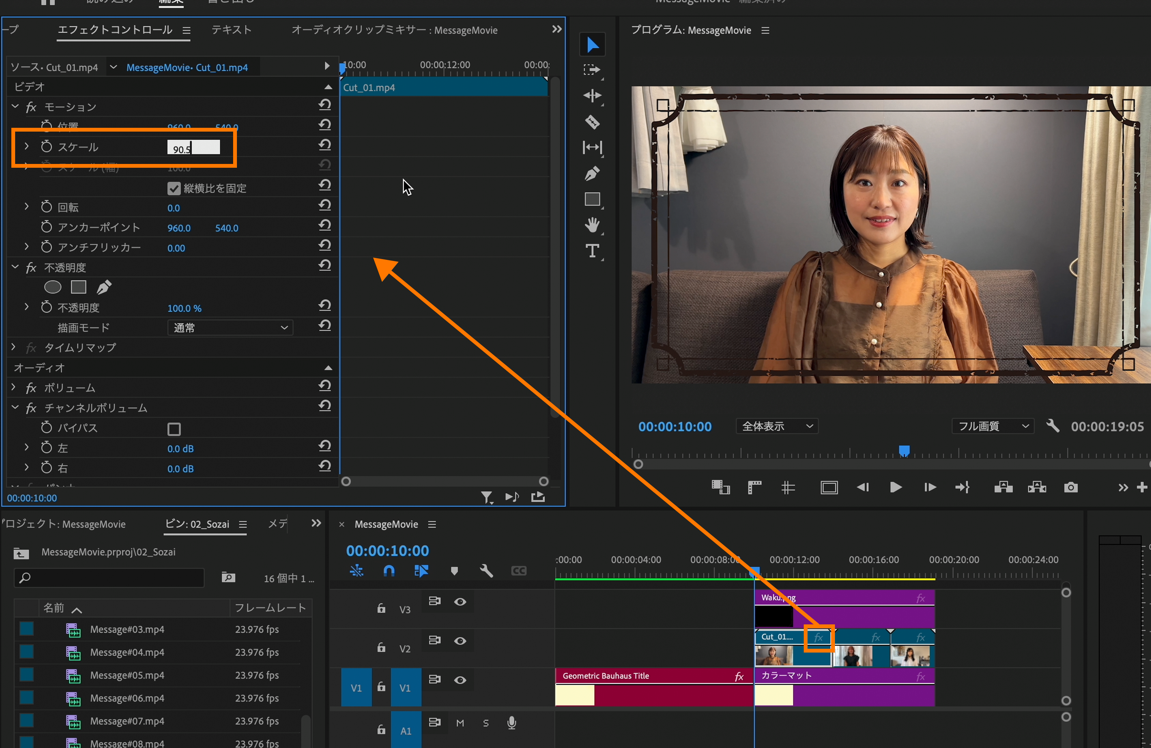
Task: Switch to the テキスト tab
Action: (x=231, y=30)
